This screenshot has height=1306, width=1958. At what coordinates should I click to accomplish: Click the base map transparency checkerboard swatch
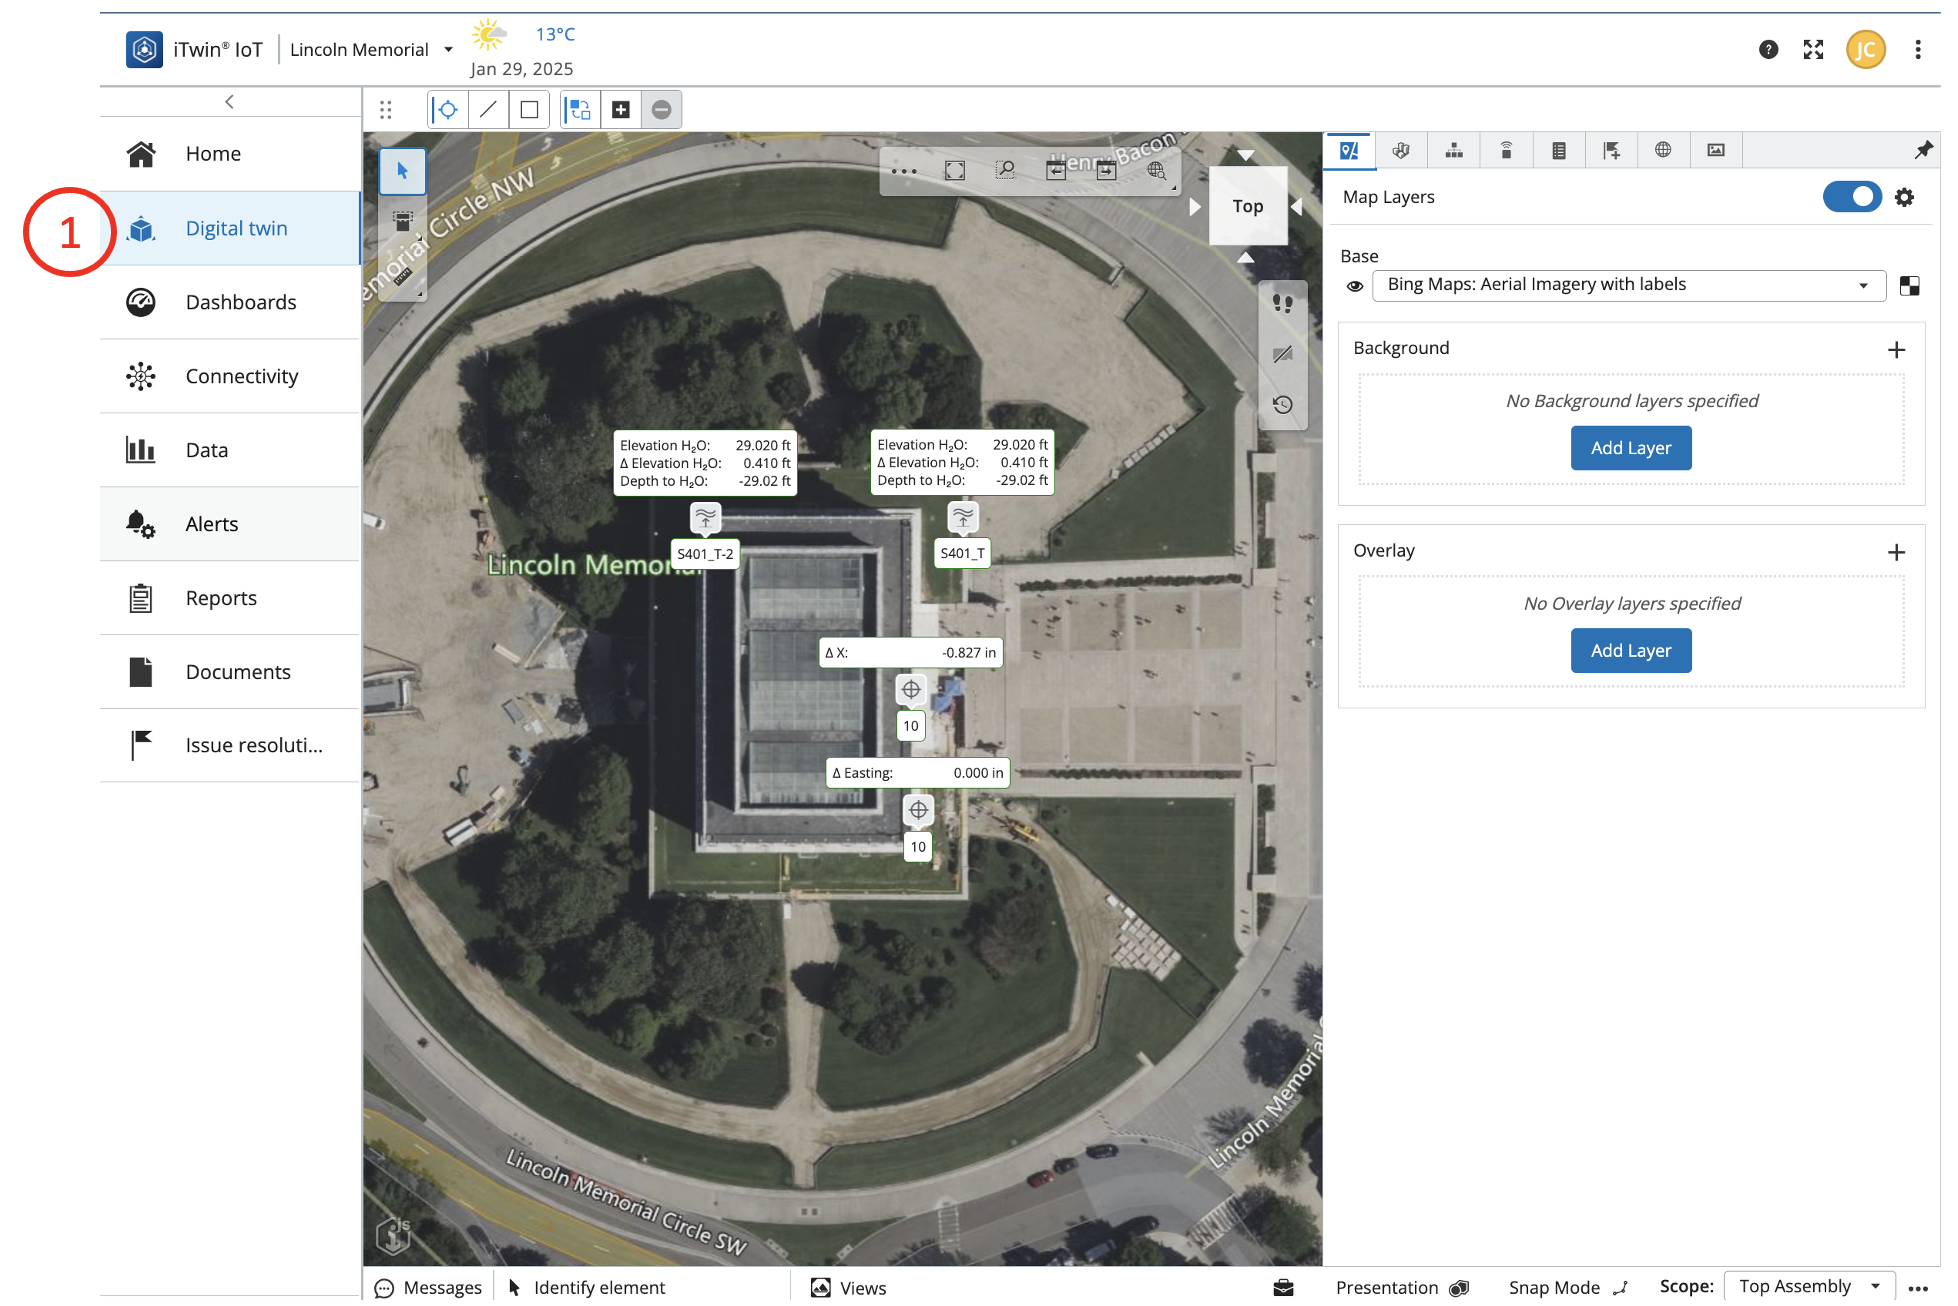pyautogui.click(x=1909, y=286)
